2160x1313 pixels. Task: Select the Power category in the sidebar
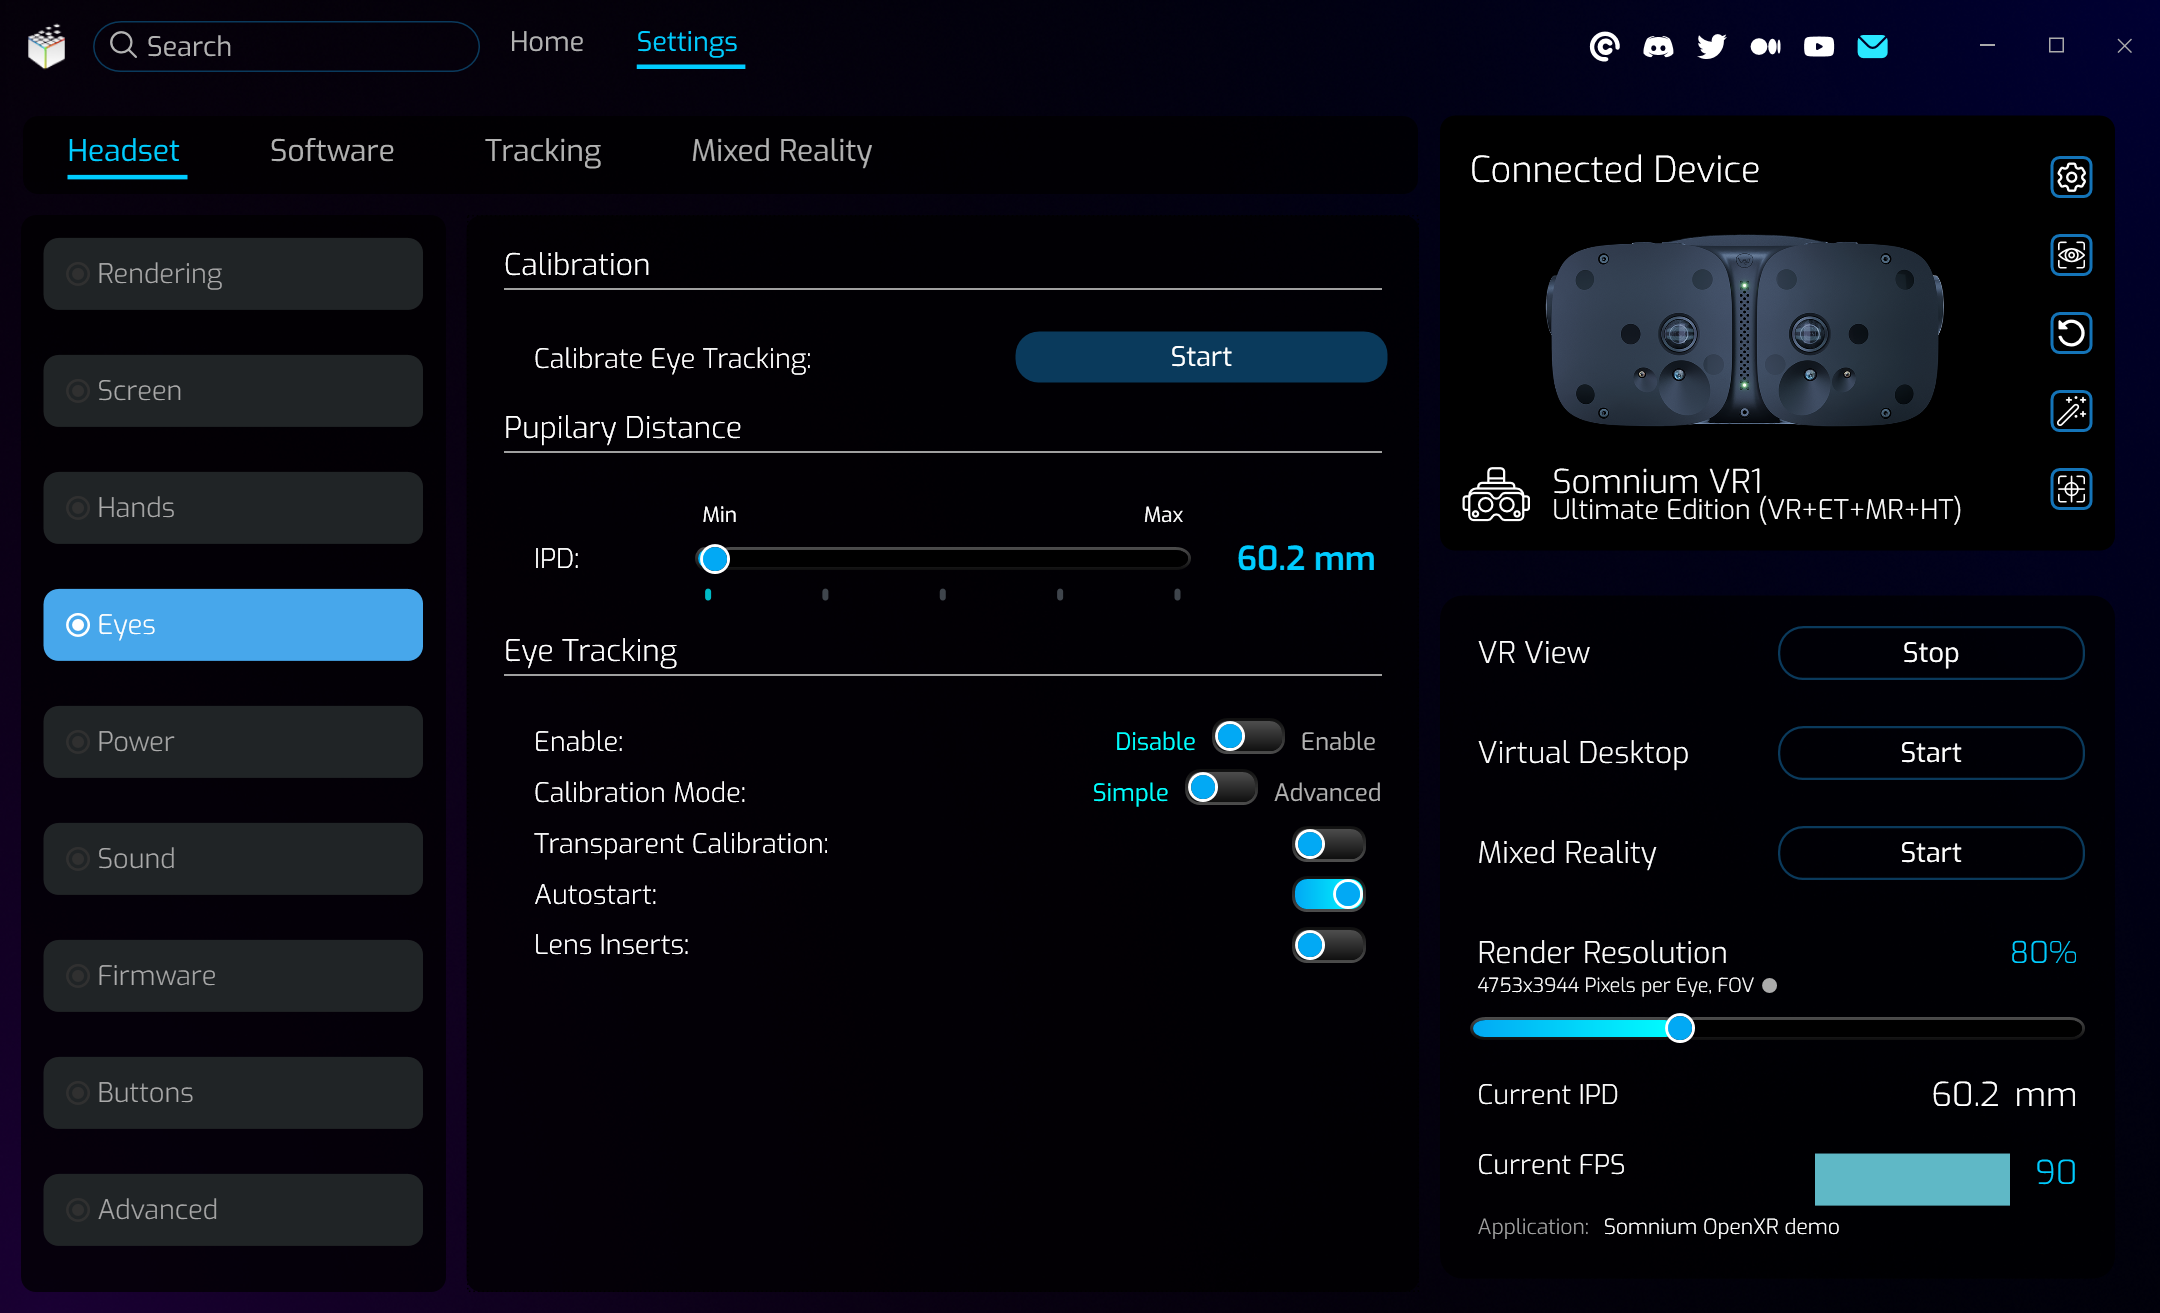[x=233, y=742]
